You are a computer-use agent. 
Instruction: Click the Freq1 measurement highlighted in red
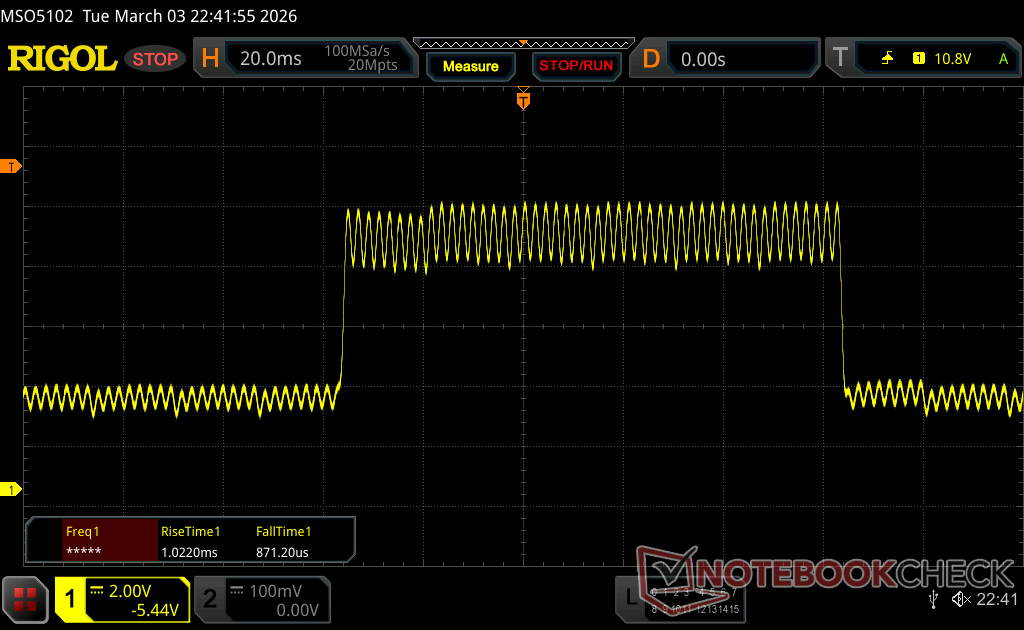(x=93, y=541)
